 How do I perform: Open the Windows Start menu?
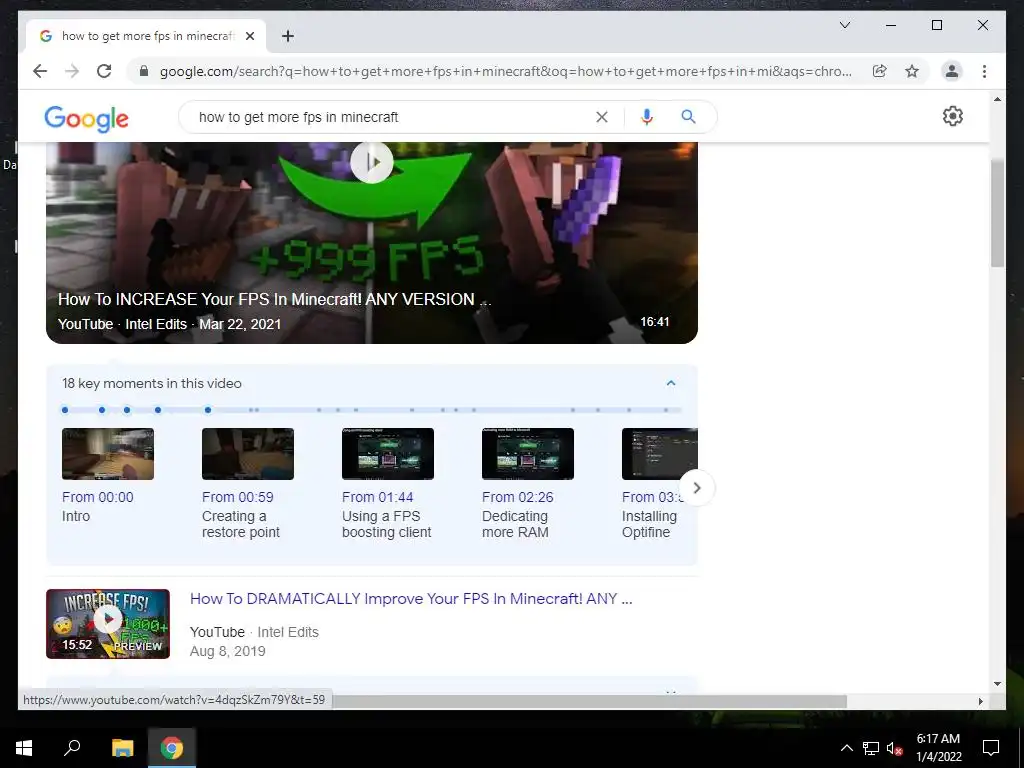(24, 748)
